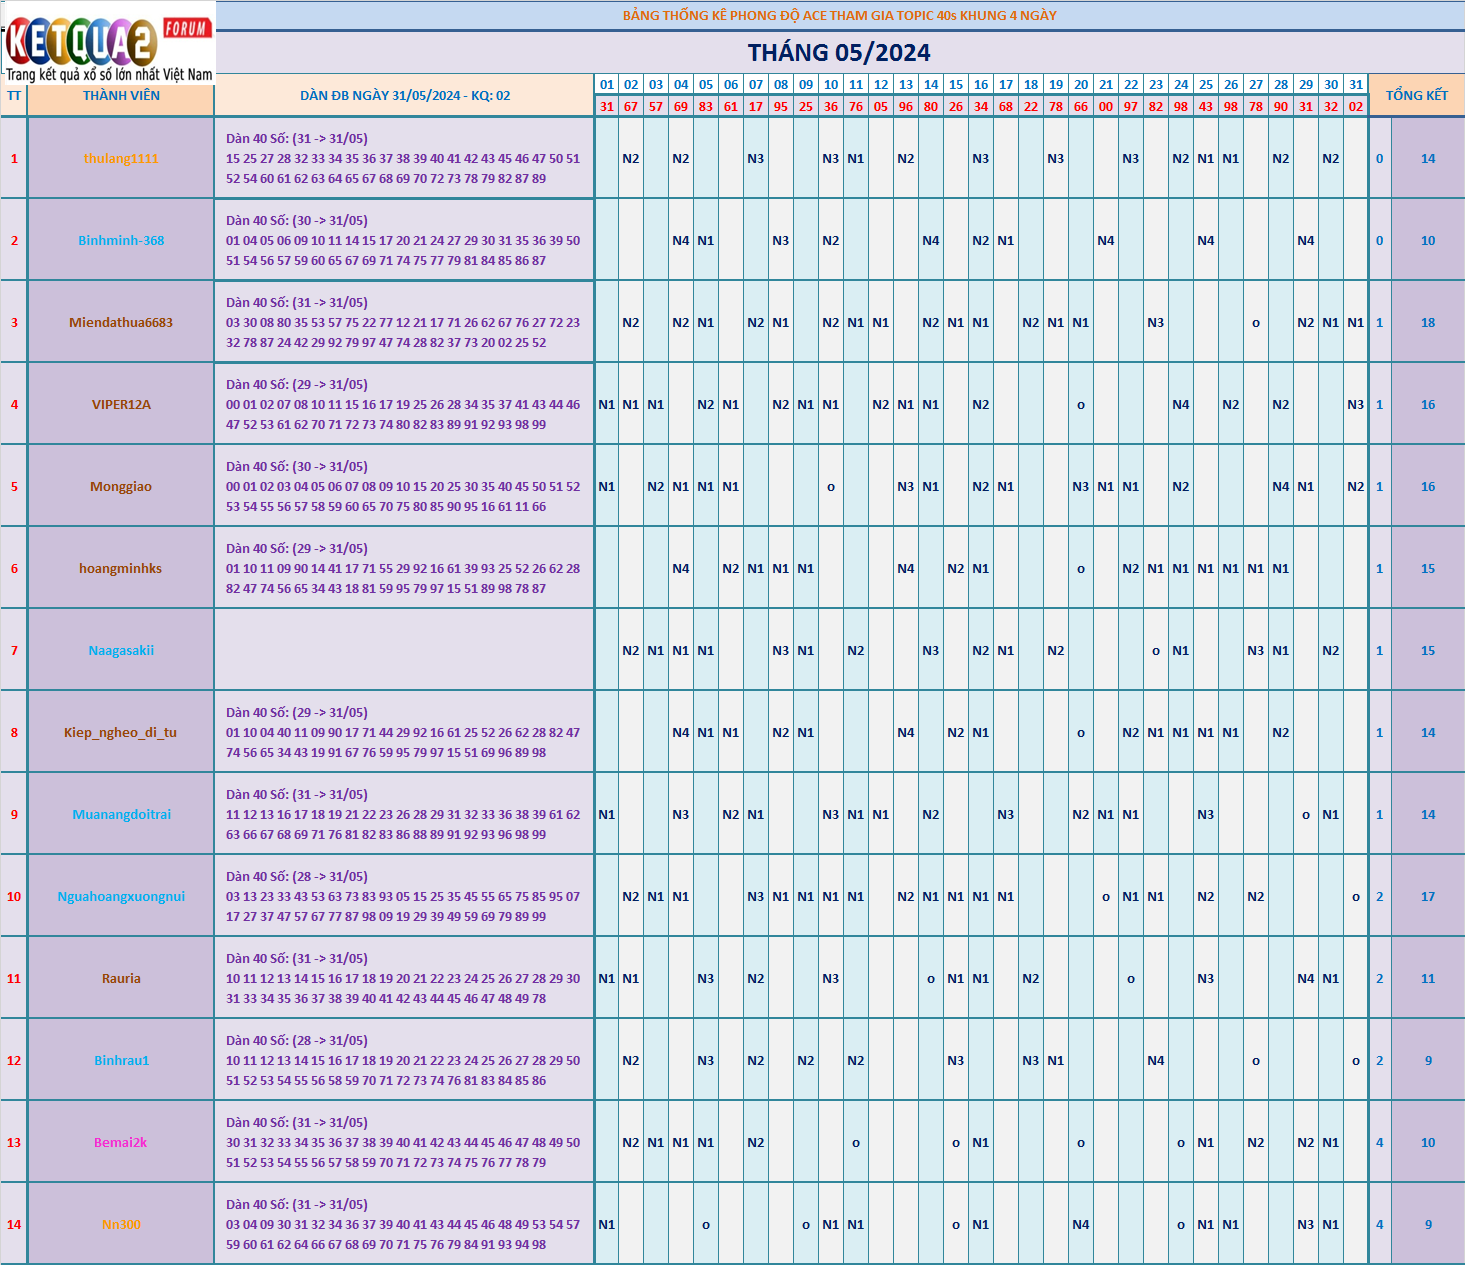Click the KETQUA2 Forum logo

pos(108,44)
